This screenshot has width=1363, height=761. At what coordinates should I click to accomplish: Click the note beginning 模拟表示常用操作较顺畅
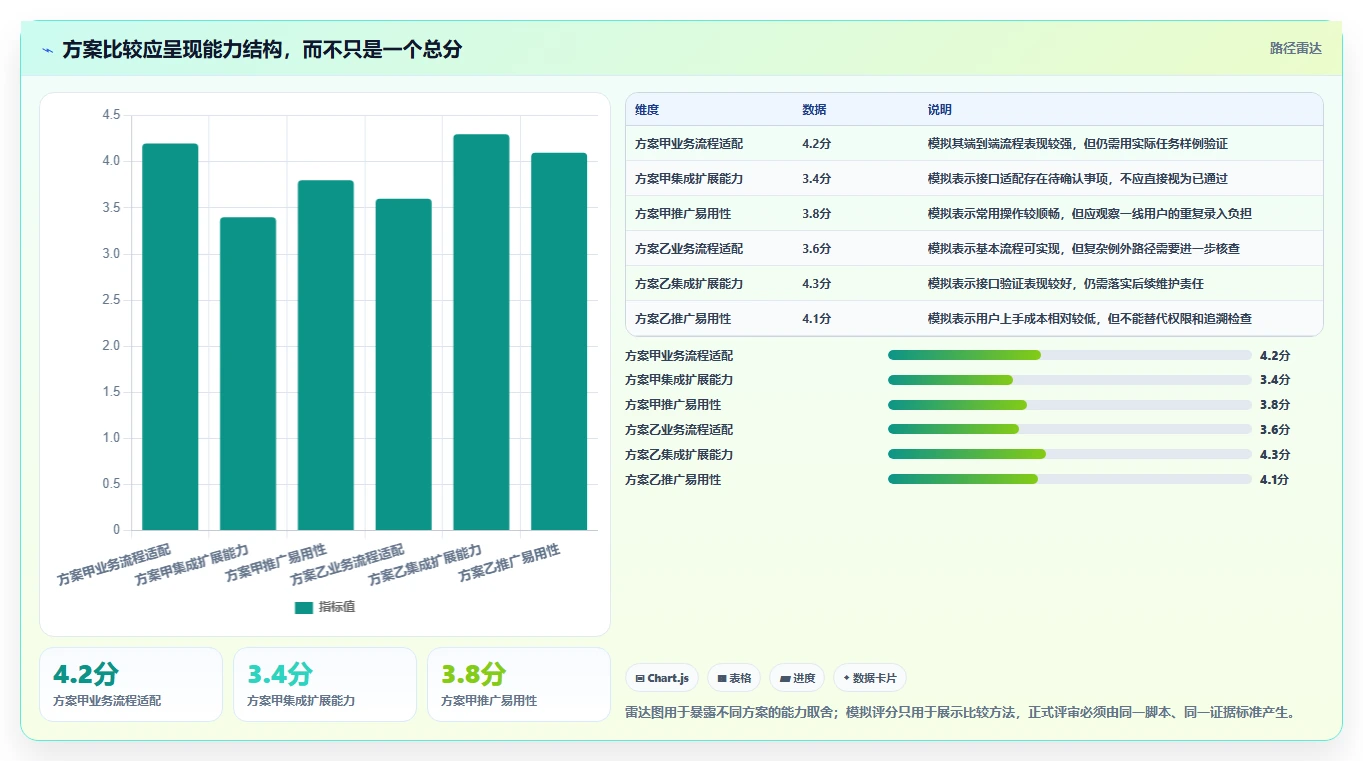coord(1090,214)
